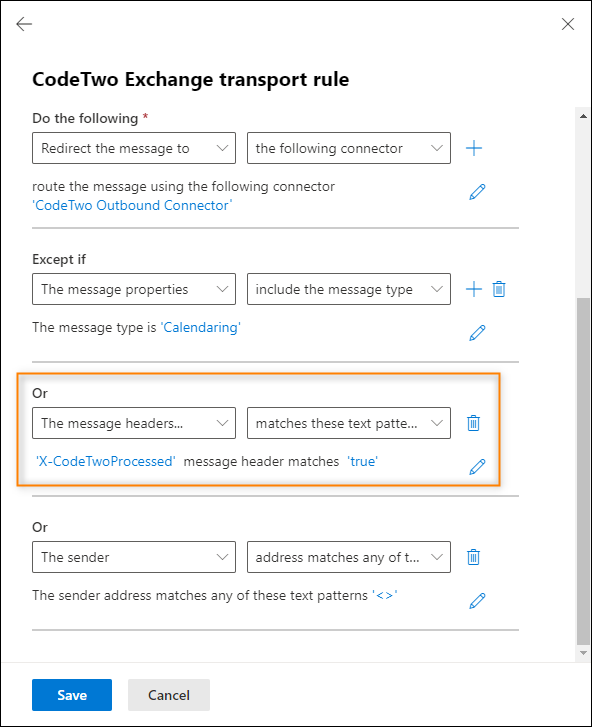The image size is (592, 727).
Task: Click the '<>' sender pattern link
Action: click(385, 595)
